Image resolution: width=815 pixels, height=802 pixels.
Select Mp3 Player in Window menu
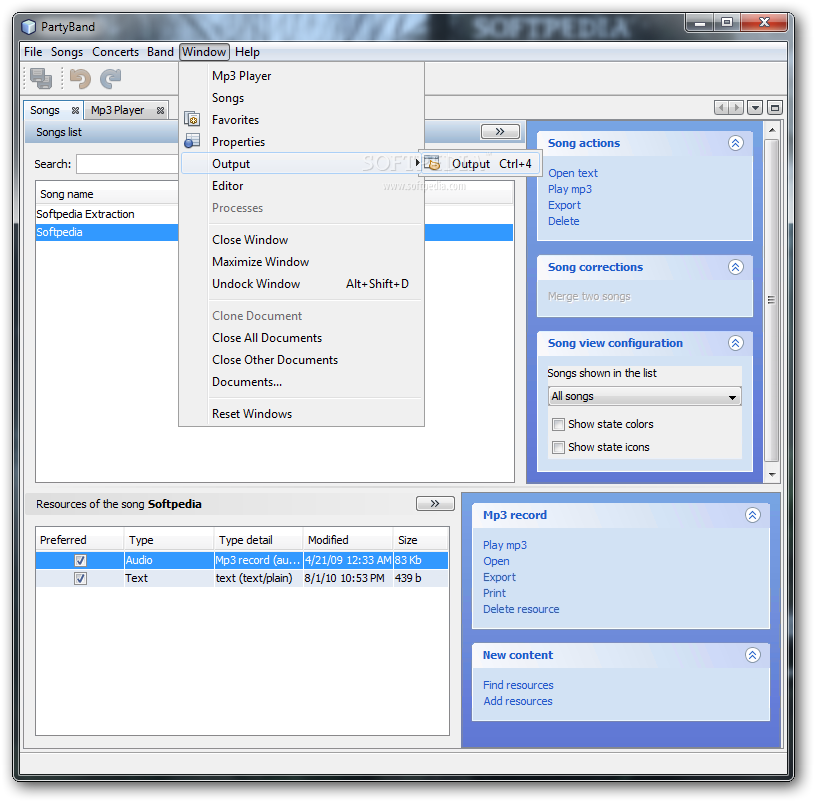pos(301,76)
